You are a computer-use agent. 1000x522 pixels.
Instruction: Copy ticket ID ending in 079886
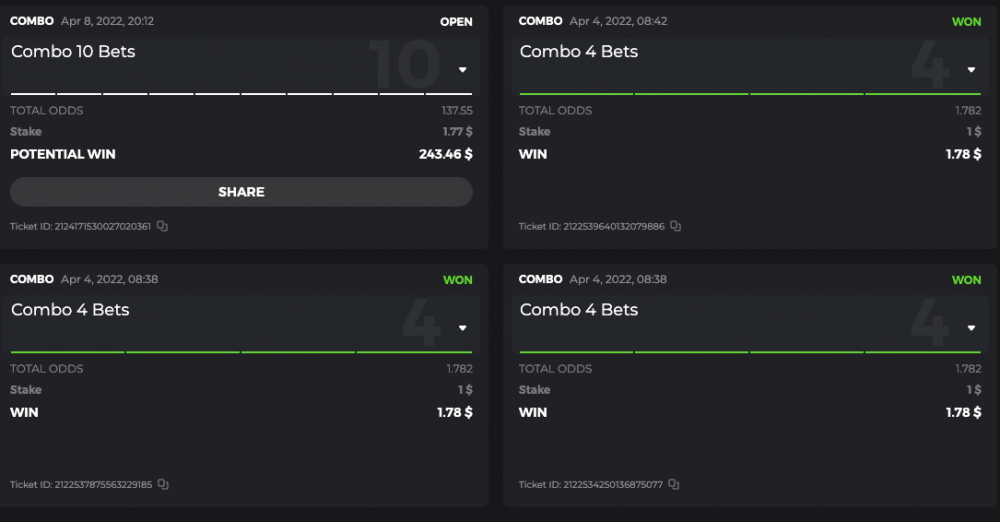675,226
